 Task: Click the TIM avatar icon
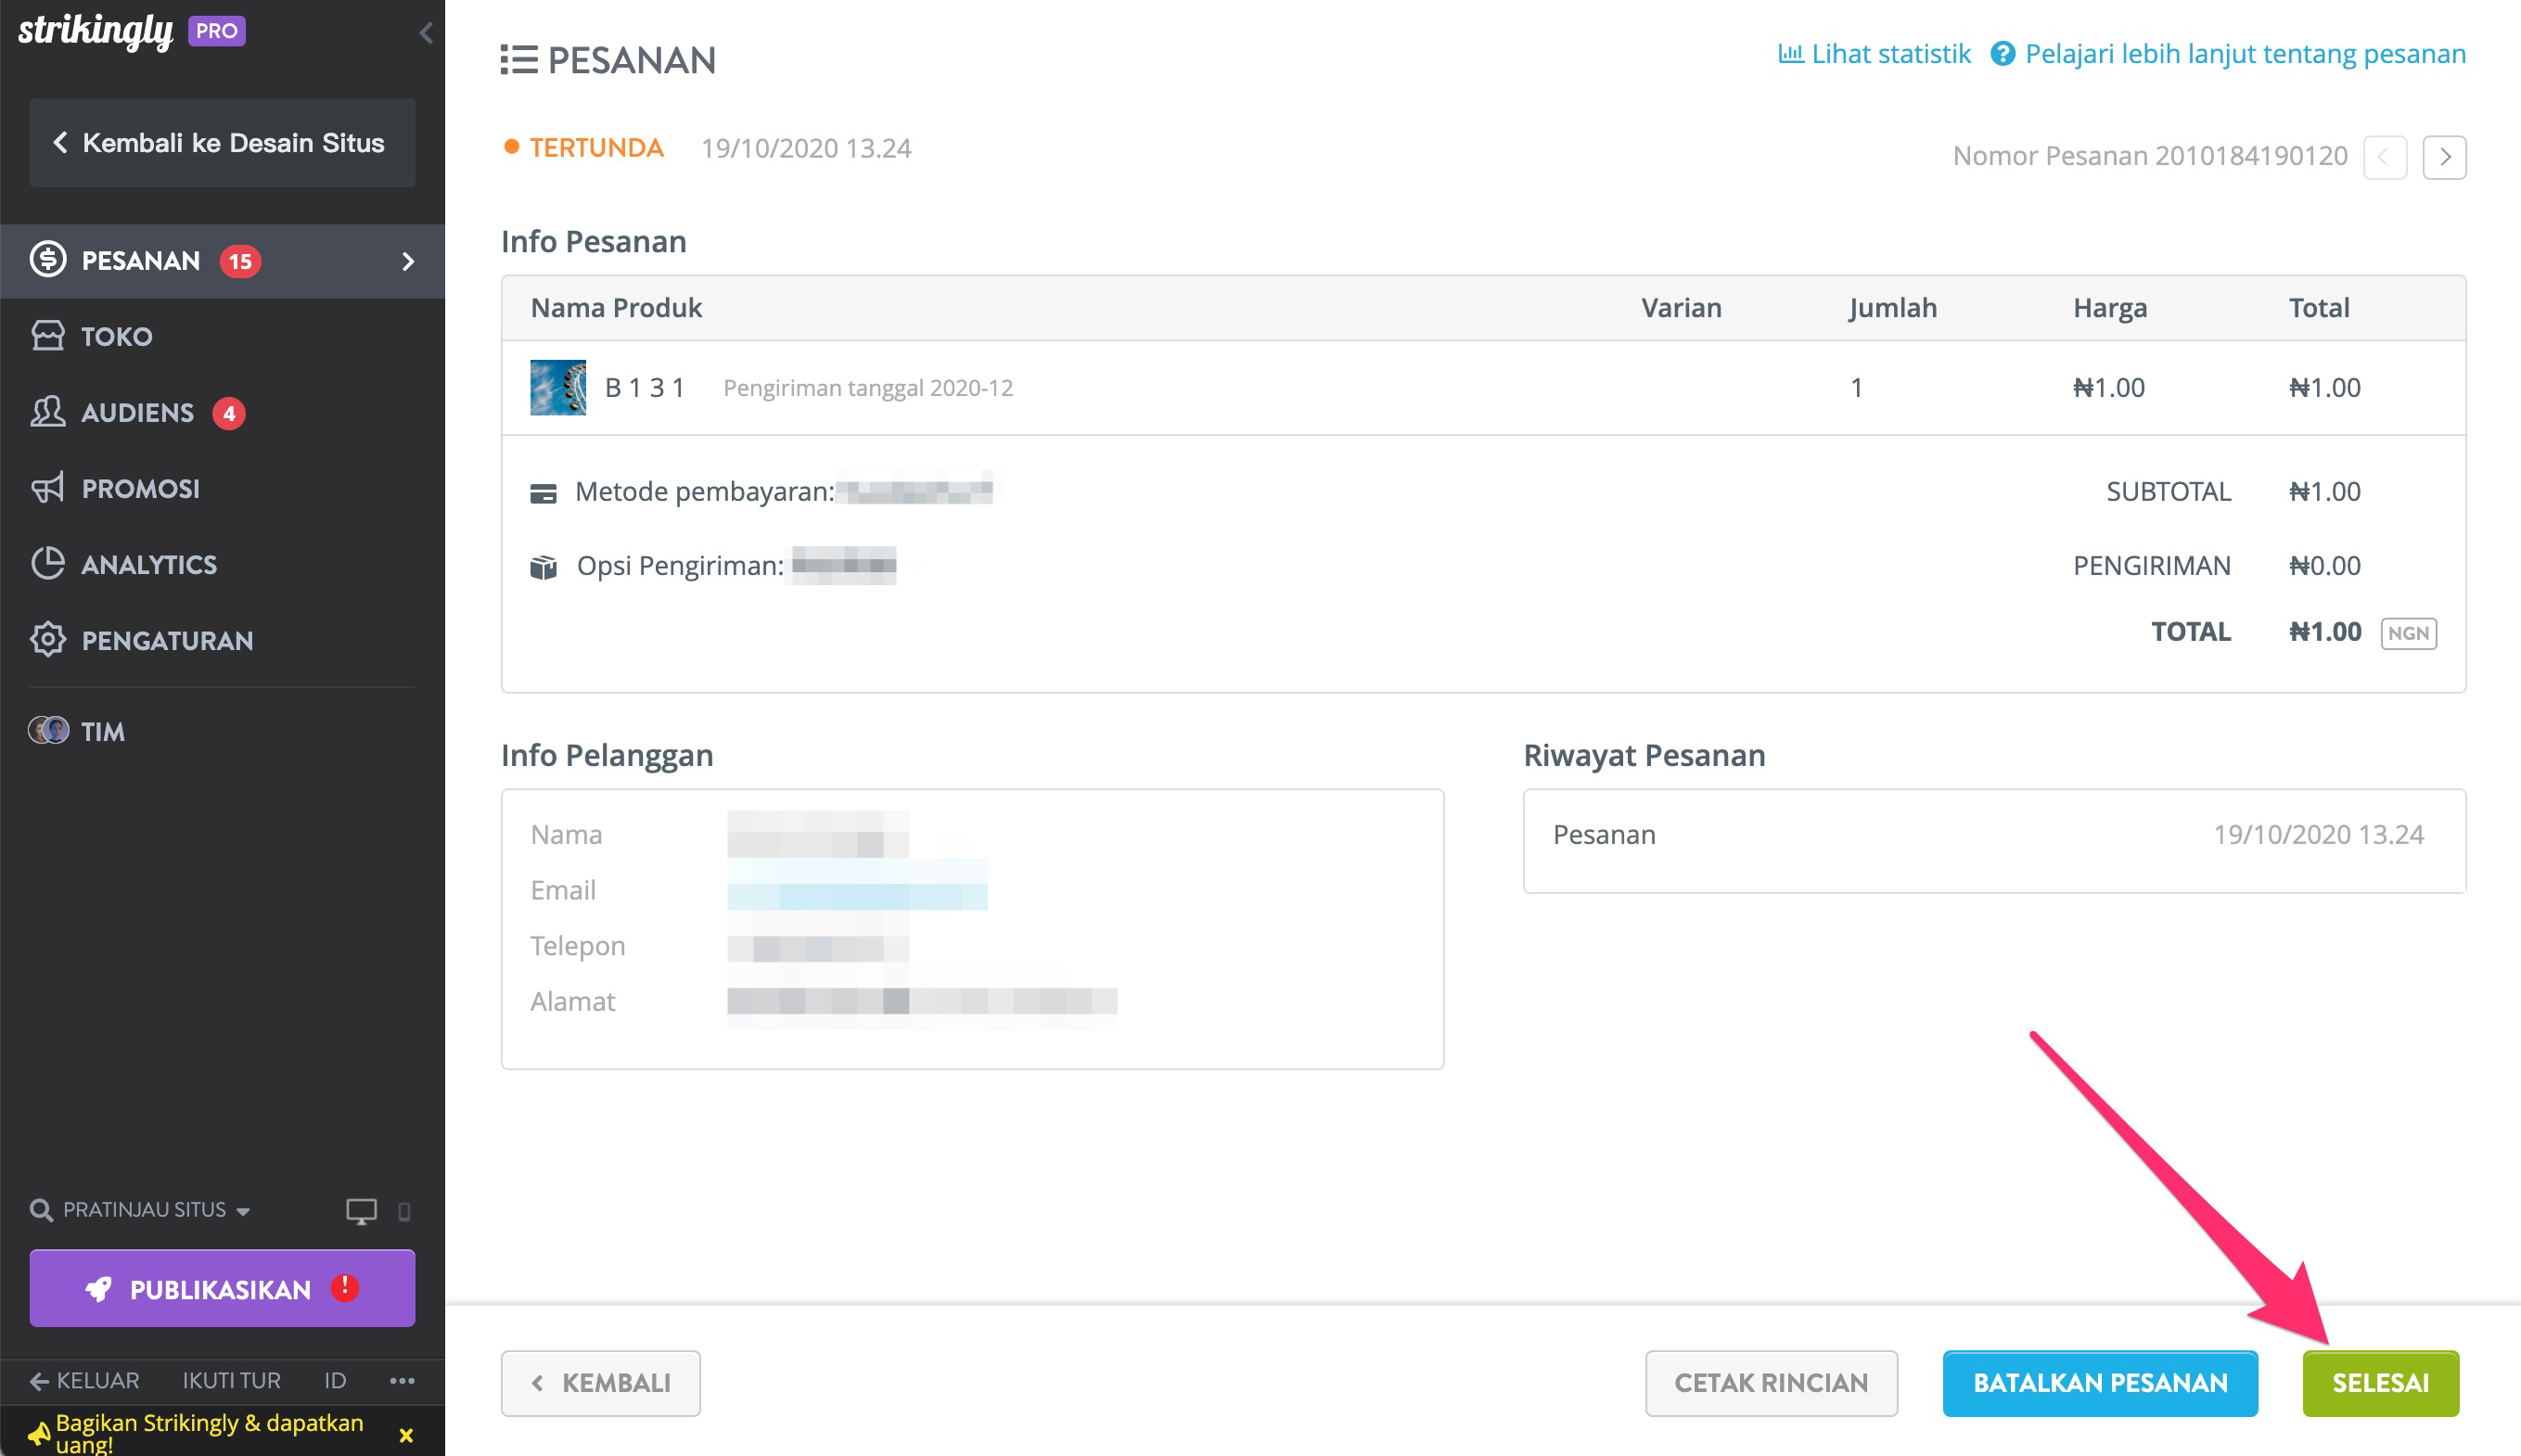48,731
